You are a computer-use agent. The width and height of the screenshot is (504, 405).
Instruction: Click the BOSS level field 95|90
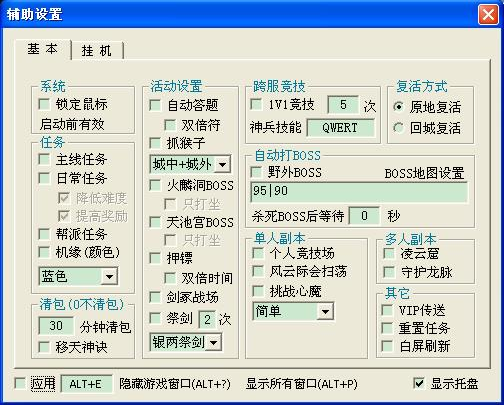(359, 192)
